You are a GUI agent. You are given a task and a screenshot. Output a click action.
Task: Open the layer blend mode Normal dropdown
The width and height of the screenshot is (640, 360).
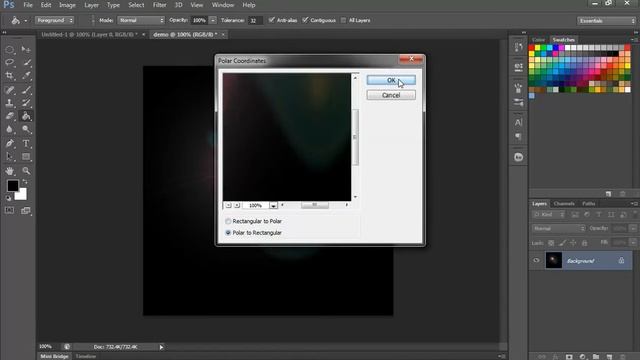click(x=558, y=228)
